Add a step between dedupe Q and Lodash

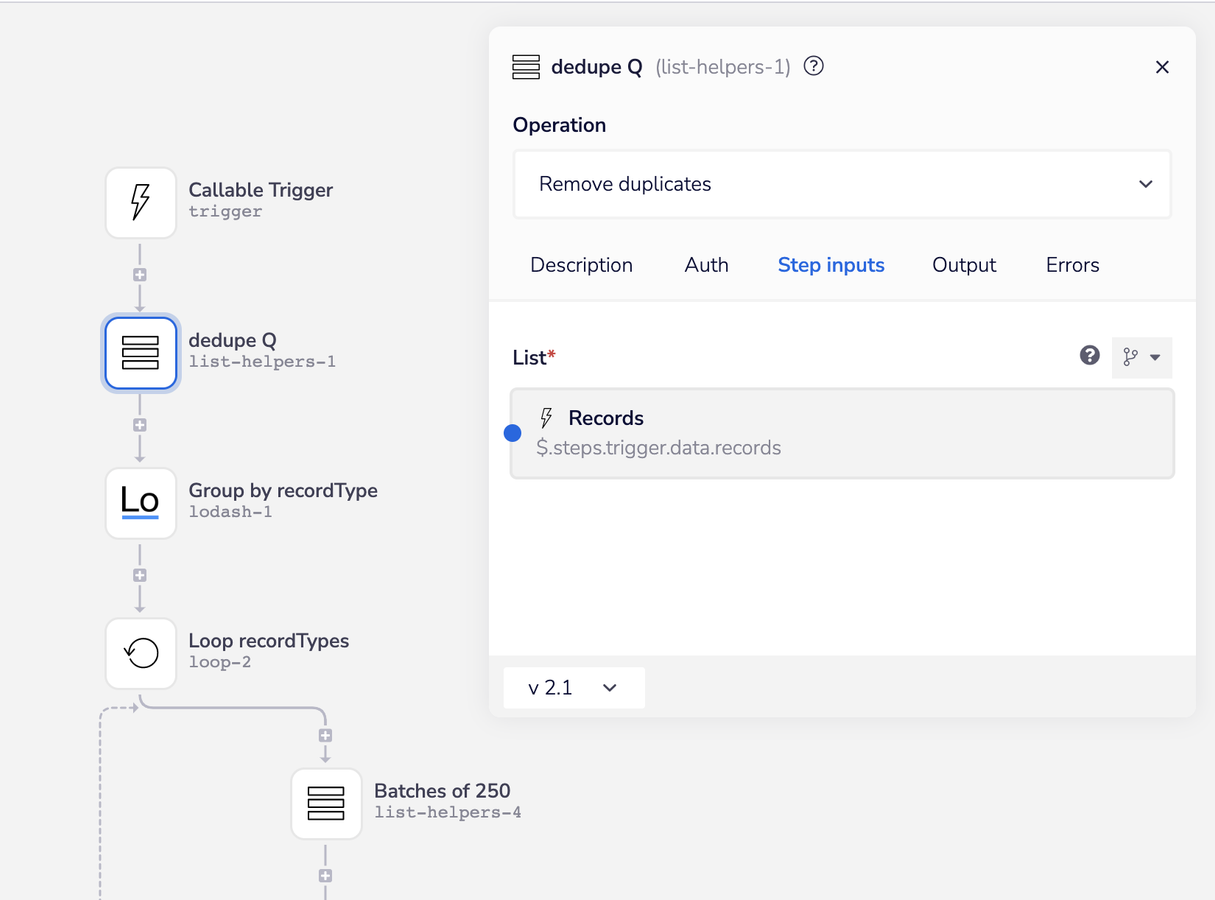click(x=140, y=425)
